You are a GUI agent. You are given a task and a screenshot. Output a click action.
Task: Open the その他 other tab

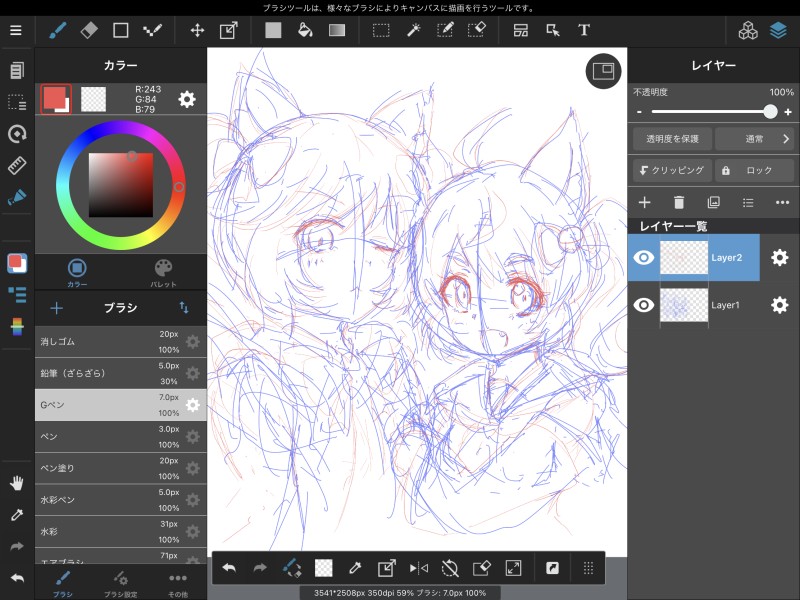(x=178, y=584)
